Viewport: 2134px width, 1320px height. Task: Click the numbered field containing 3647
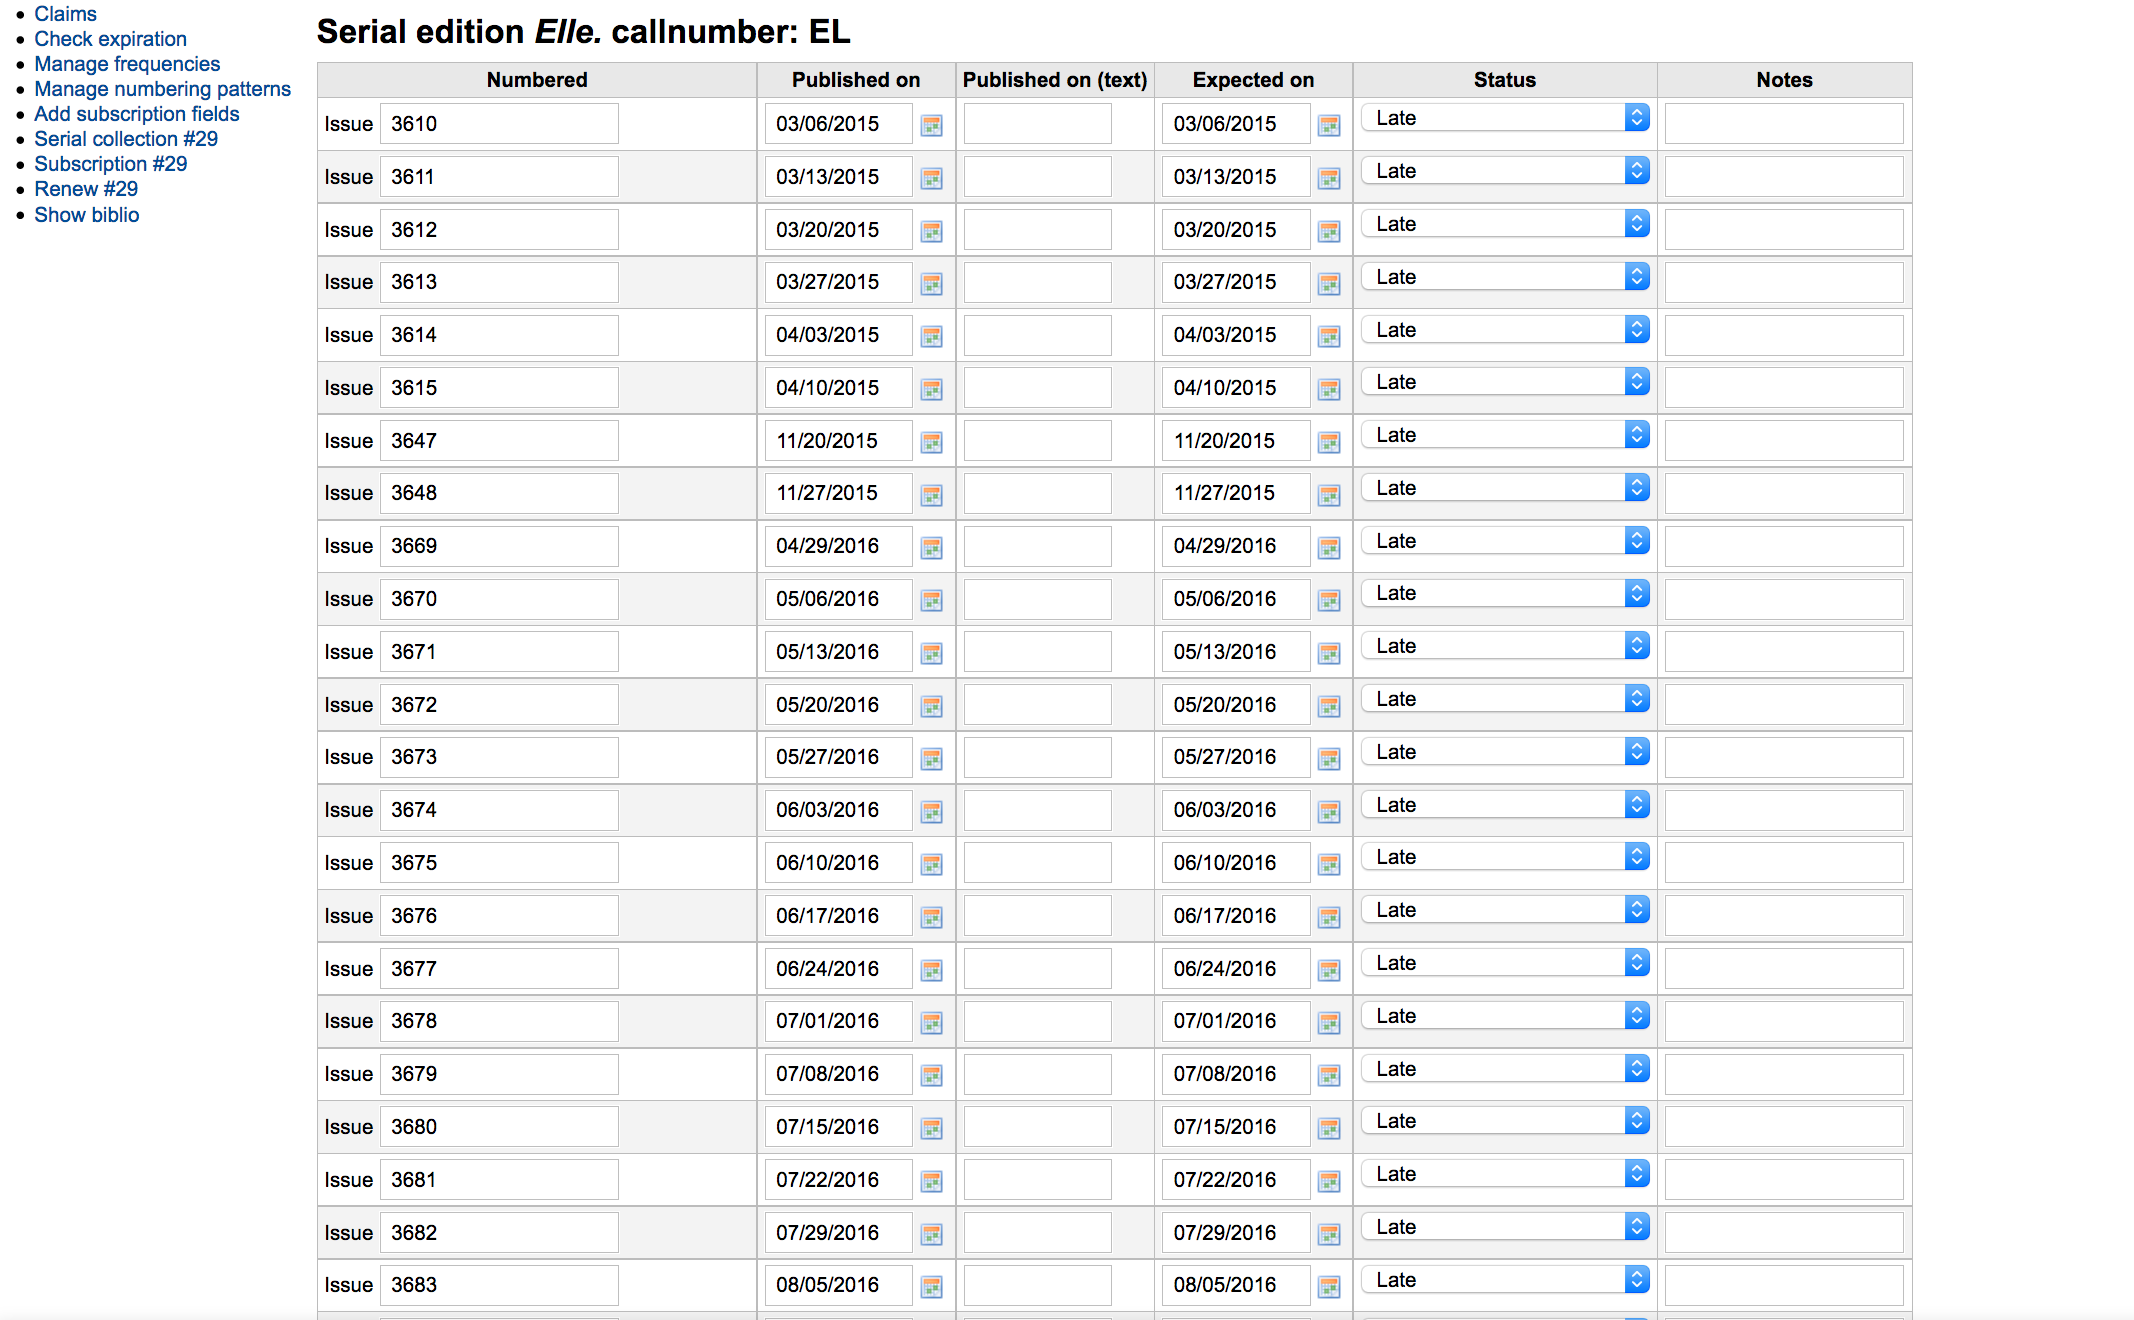498,441
